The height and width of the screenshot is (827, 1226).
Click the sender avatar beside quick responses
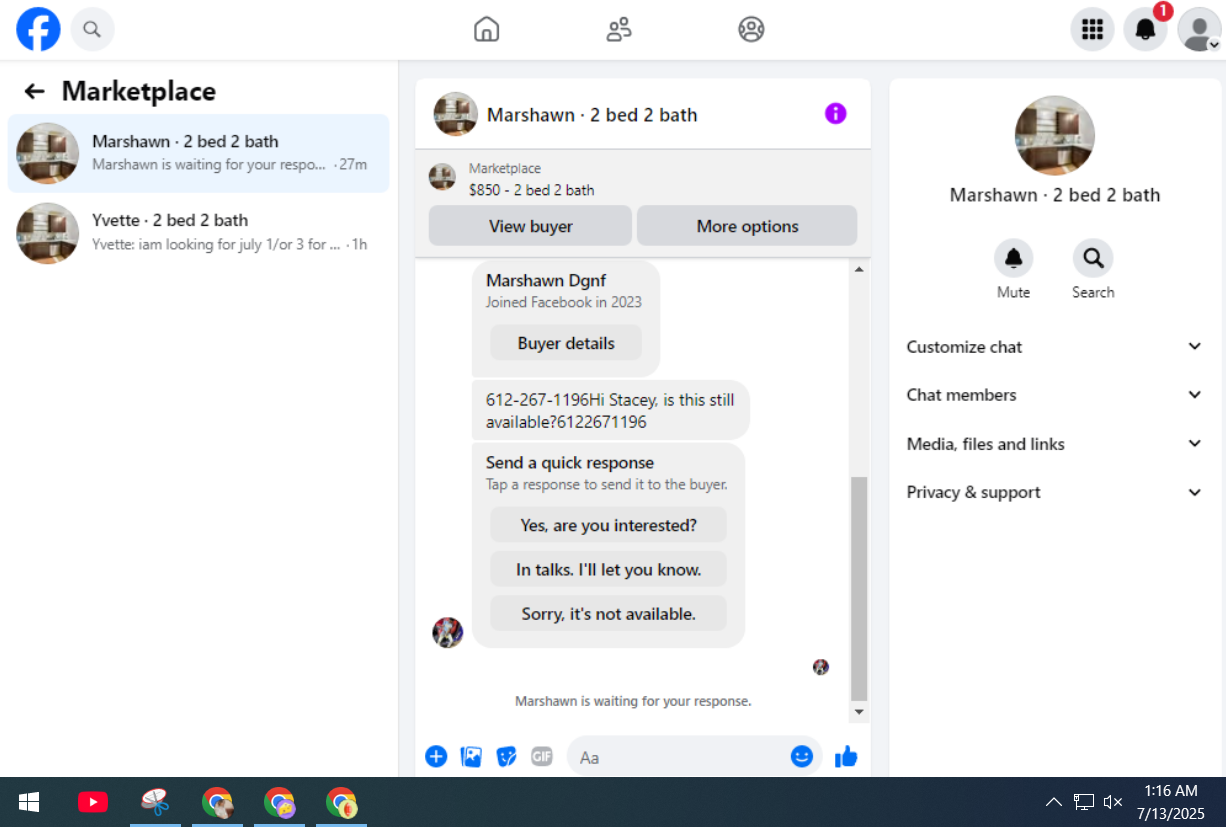click(x=448, y=632)
